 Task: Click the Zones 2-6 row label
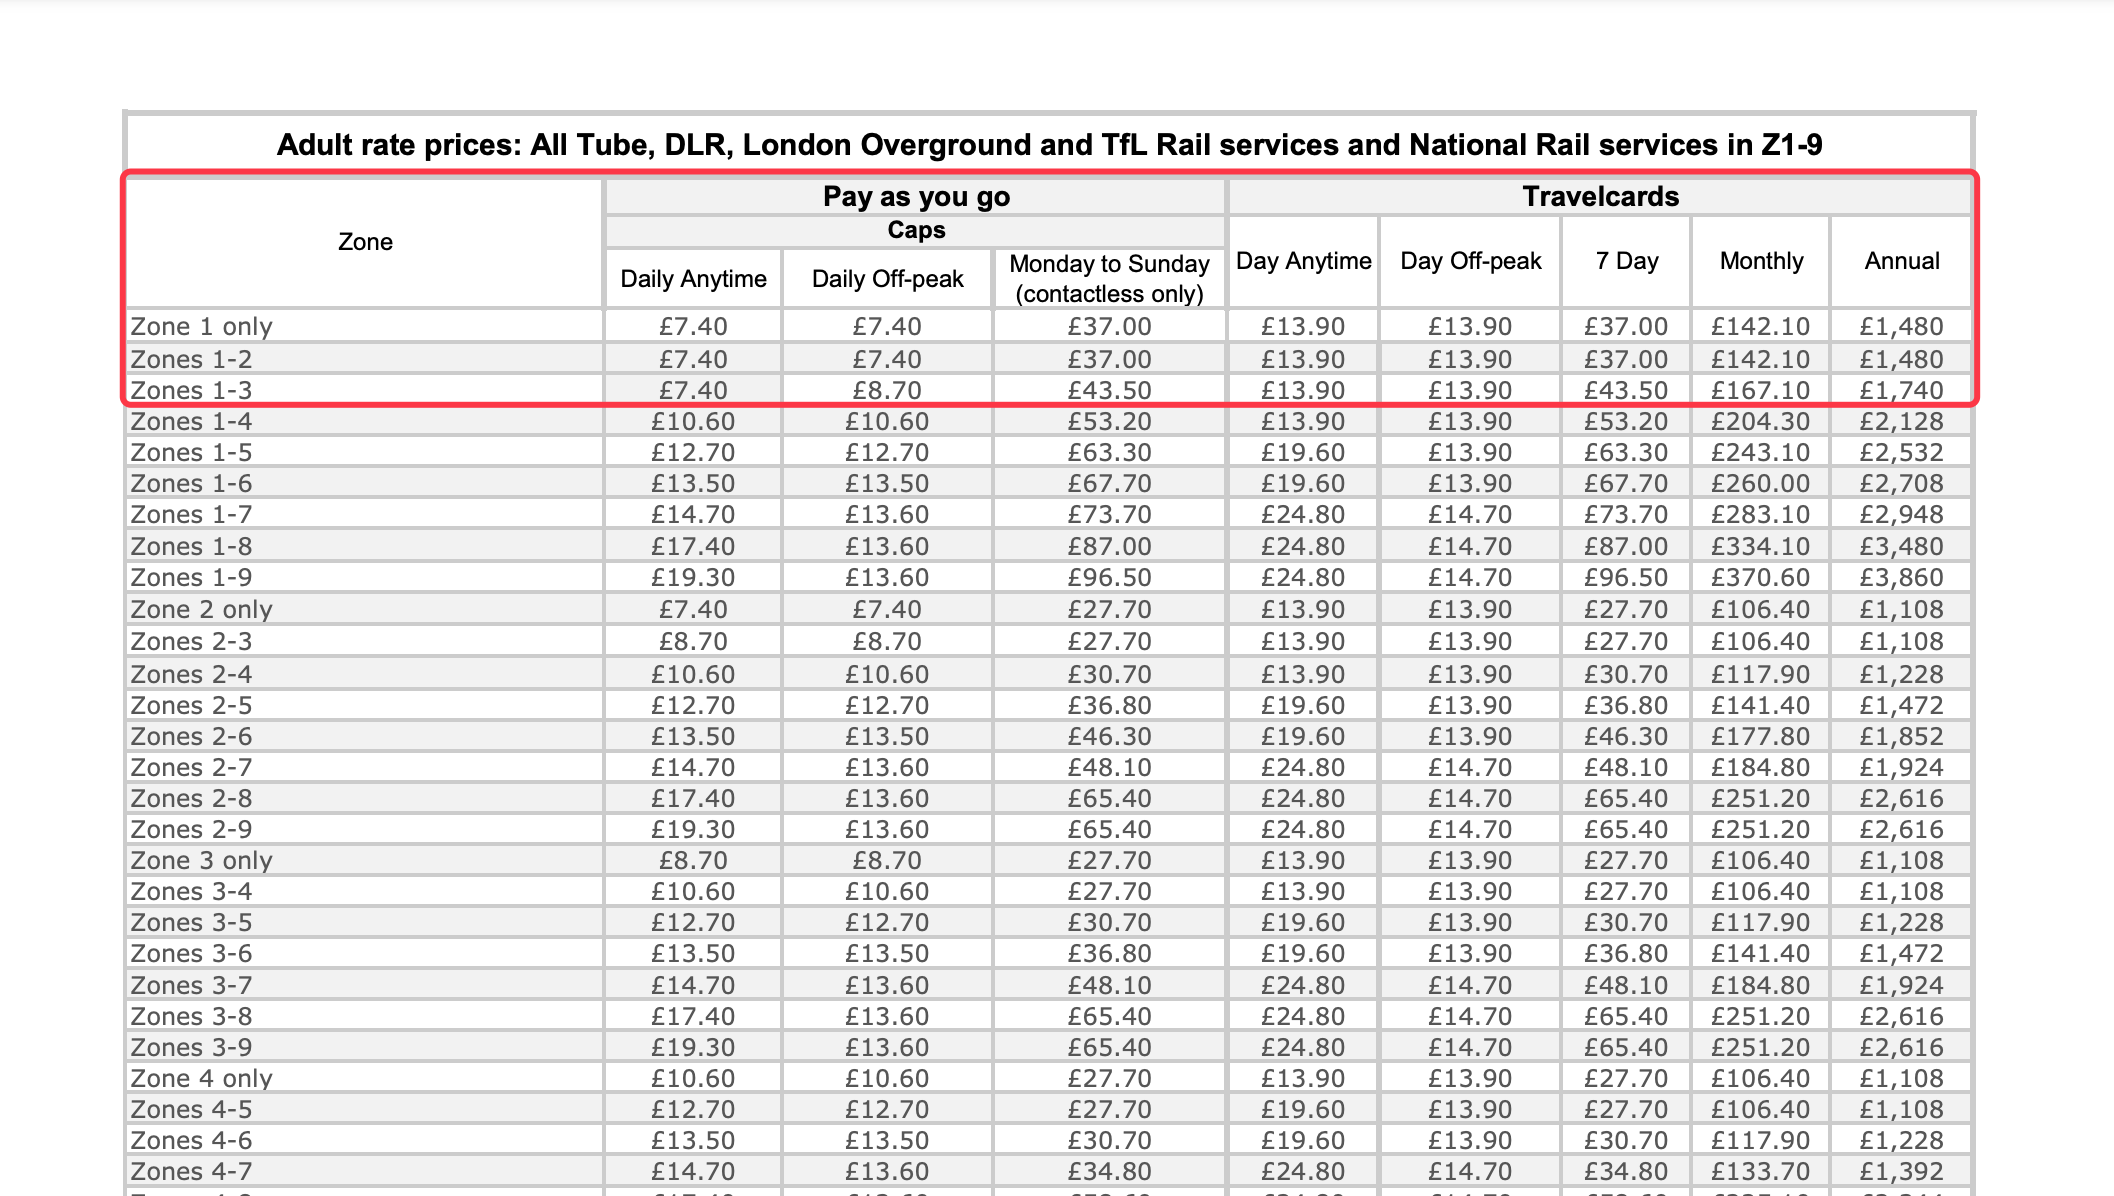pos(191,737)
